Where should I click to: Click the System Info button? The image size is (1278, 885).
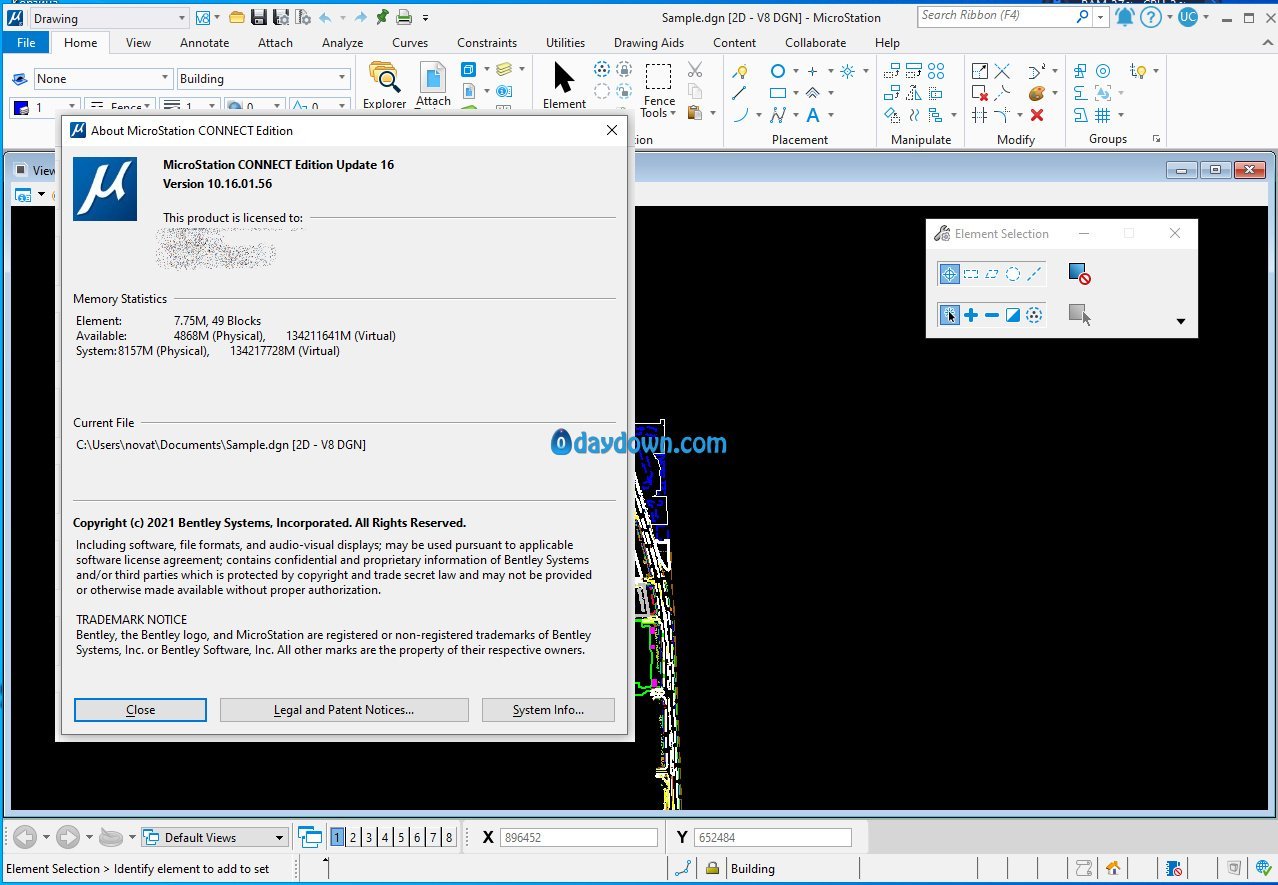[548, 710]
